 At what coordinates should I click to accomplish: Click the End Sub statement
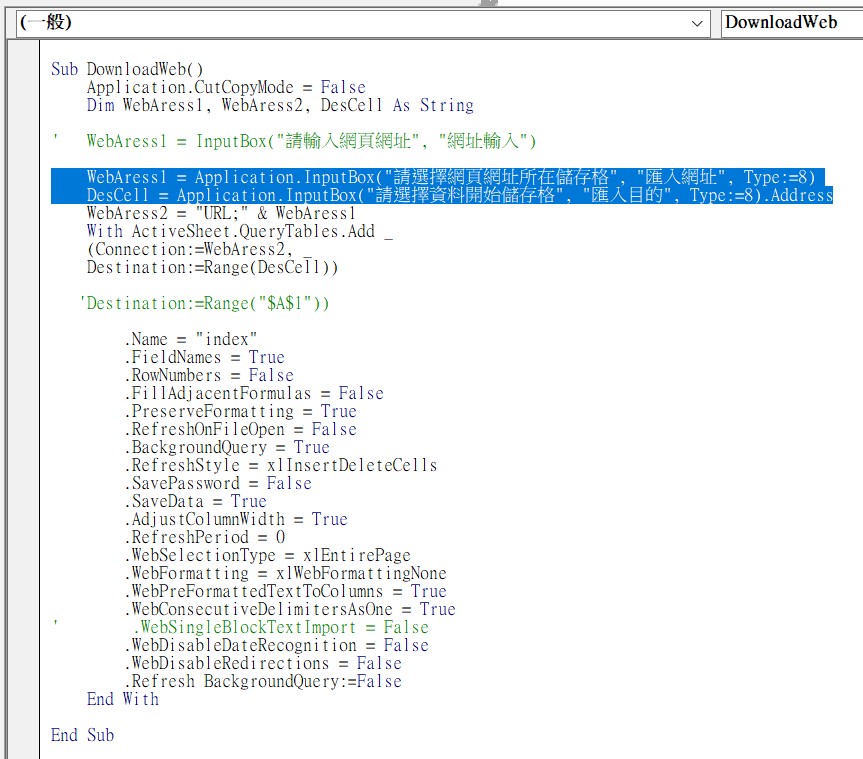coord(83,735)
